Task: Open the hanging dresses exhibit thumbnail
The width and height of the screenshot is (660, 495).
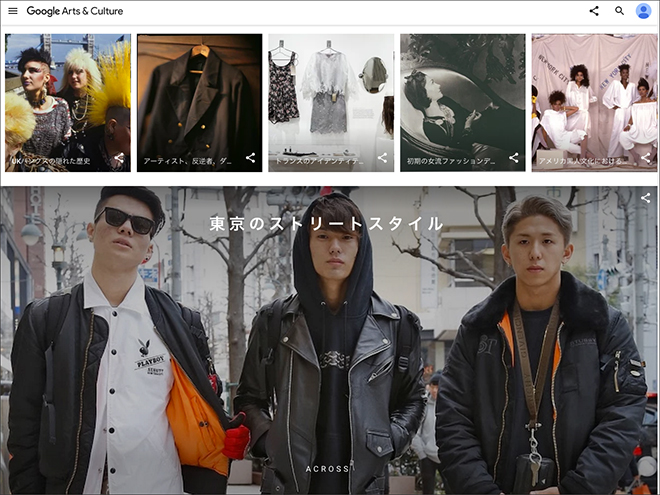Action: click(x=331, y=95)
